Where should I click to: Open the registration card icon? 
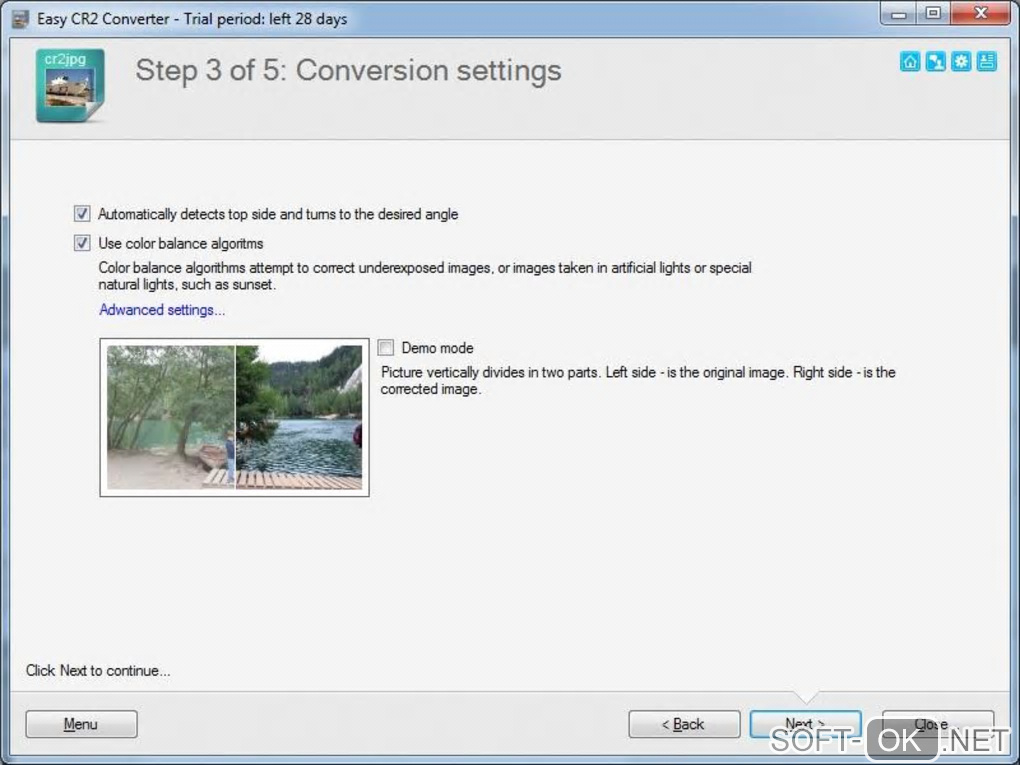click(x=986, y=62)
